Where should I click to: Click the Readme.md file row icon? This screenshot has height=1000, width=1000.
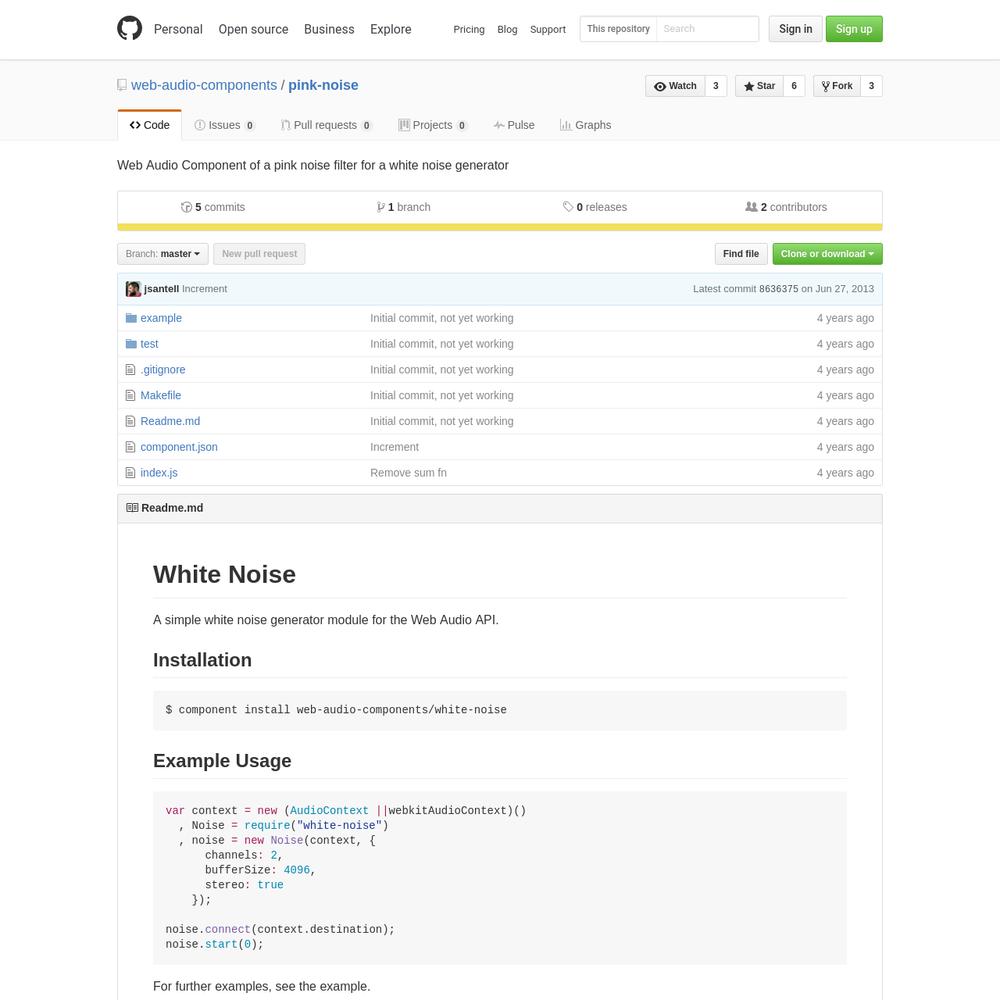(x=130, y=421)
